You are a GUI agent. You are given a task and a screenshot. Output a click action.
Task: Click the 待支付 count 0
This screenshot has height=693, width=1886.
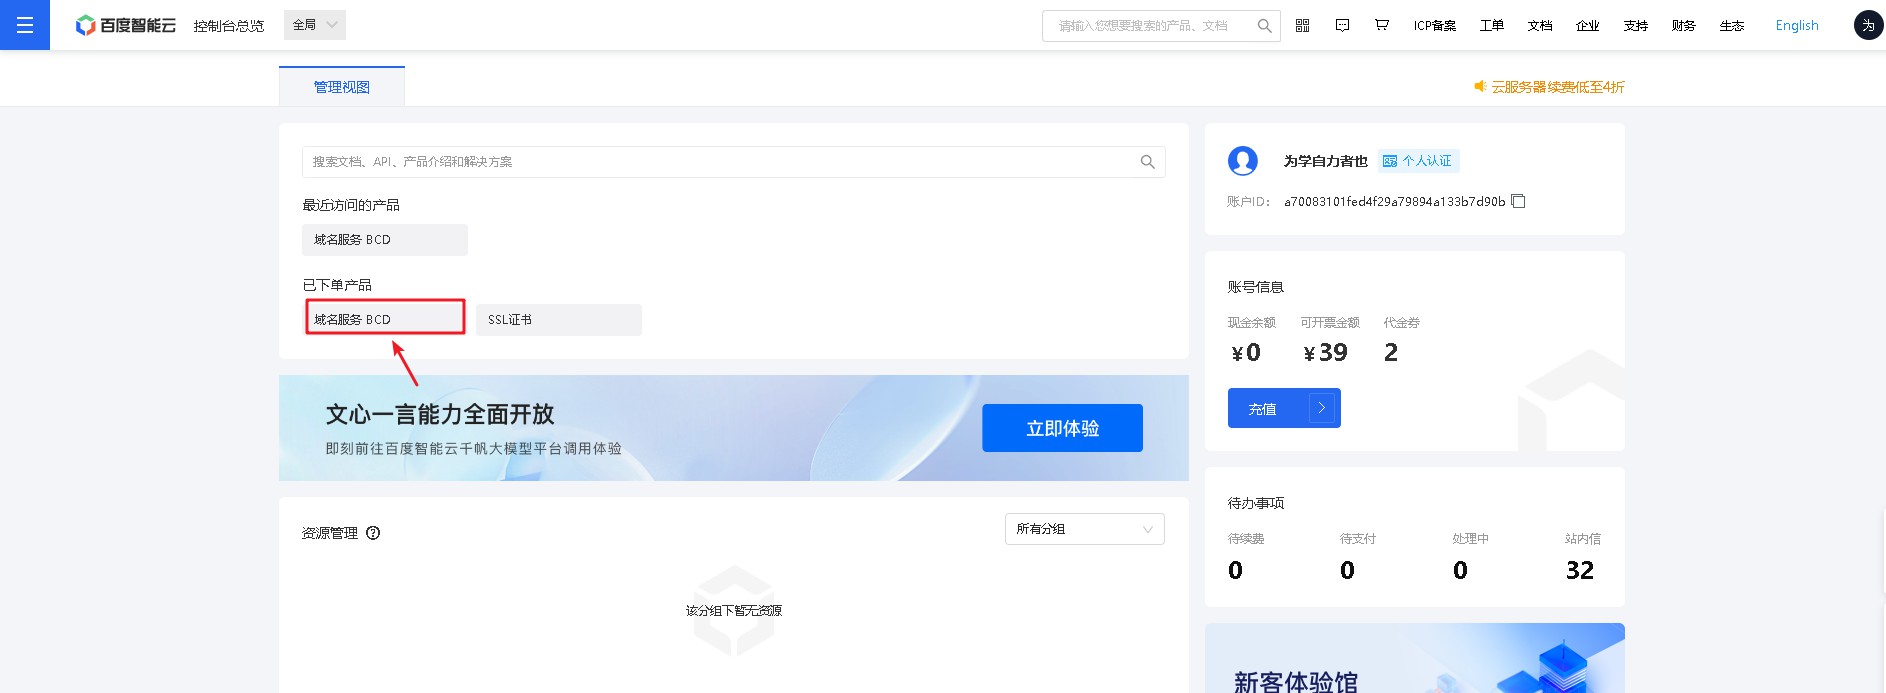(1348, 570)
